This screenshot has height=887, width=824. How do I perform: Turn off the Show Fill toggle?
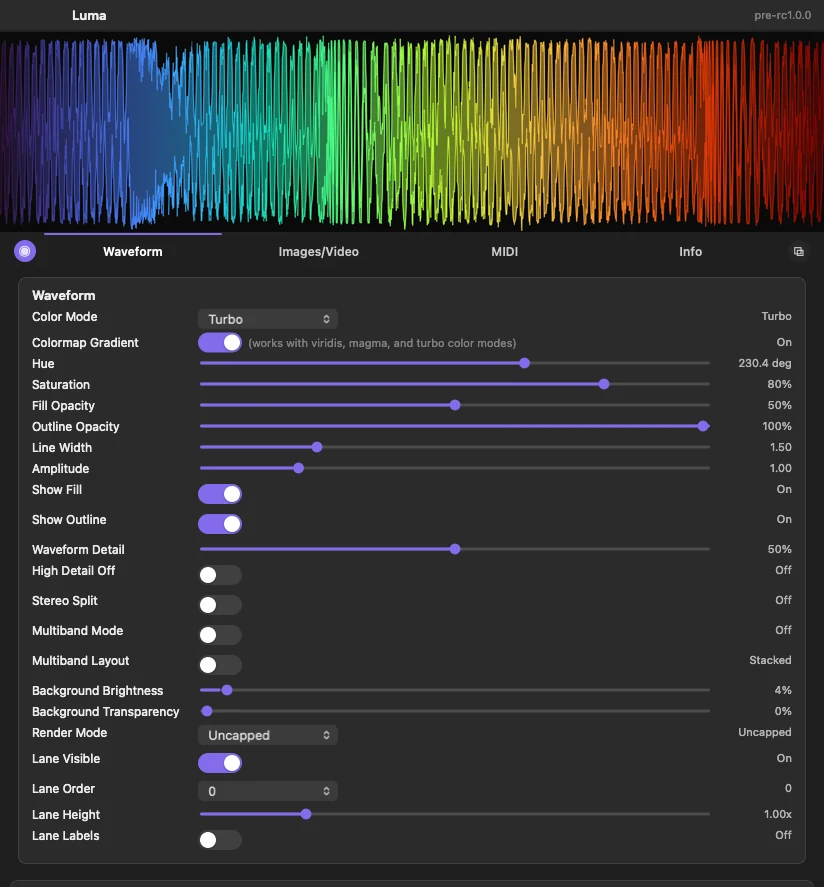220,494
